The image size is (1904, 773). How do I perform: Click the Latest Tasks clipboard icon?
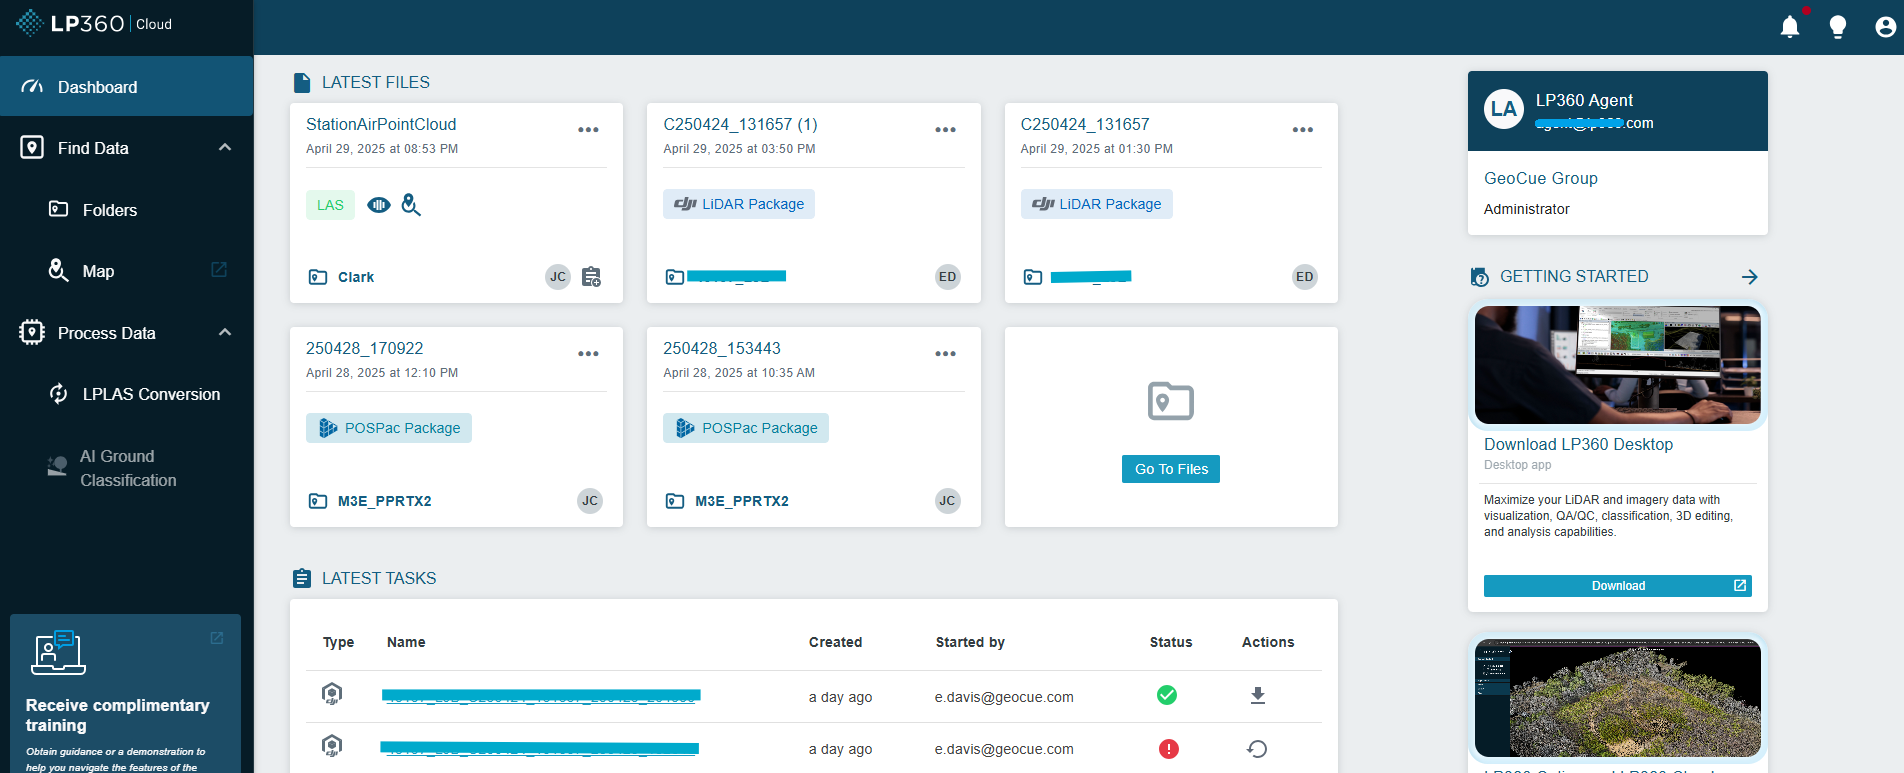(302, 578)
